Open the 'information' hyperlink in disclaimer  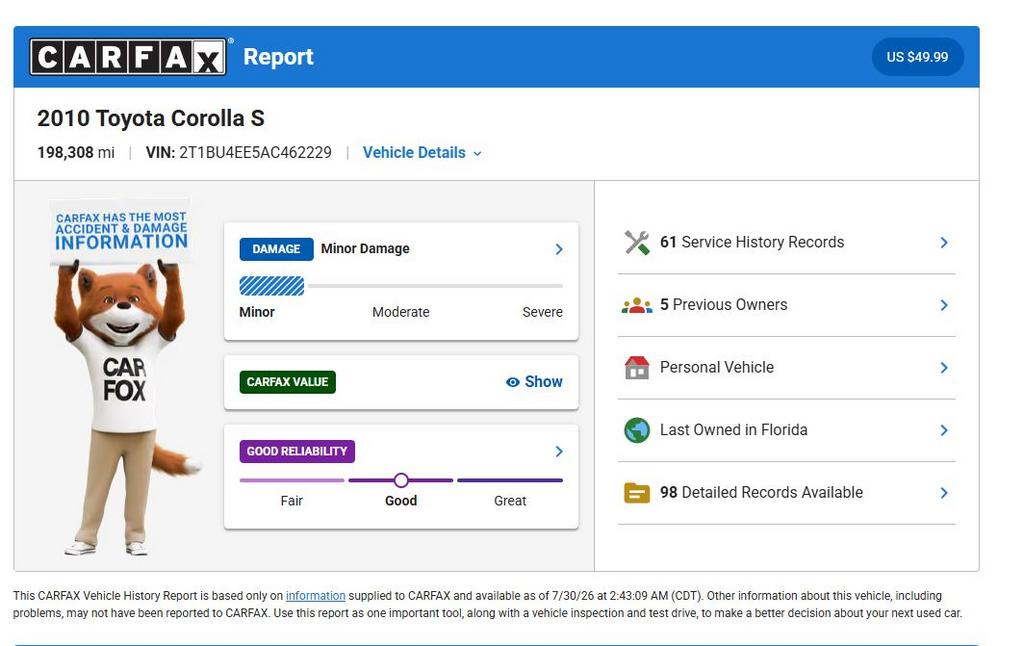click(x=315, y=596)
